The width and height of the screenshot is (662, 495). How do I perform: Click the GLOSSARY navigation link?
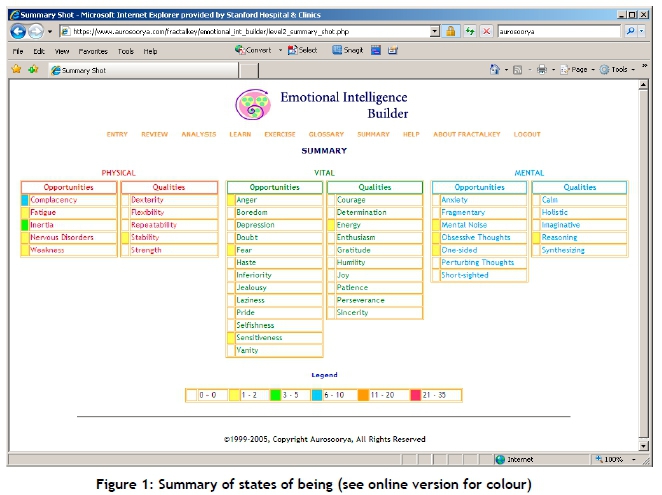326,134
